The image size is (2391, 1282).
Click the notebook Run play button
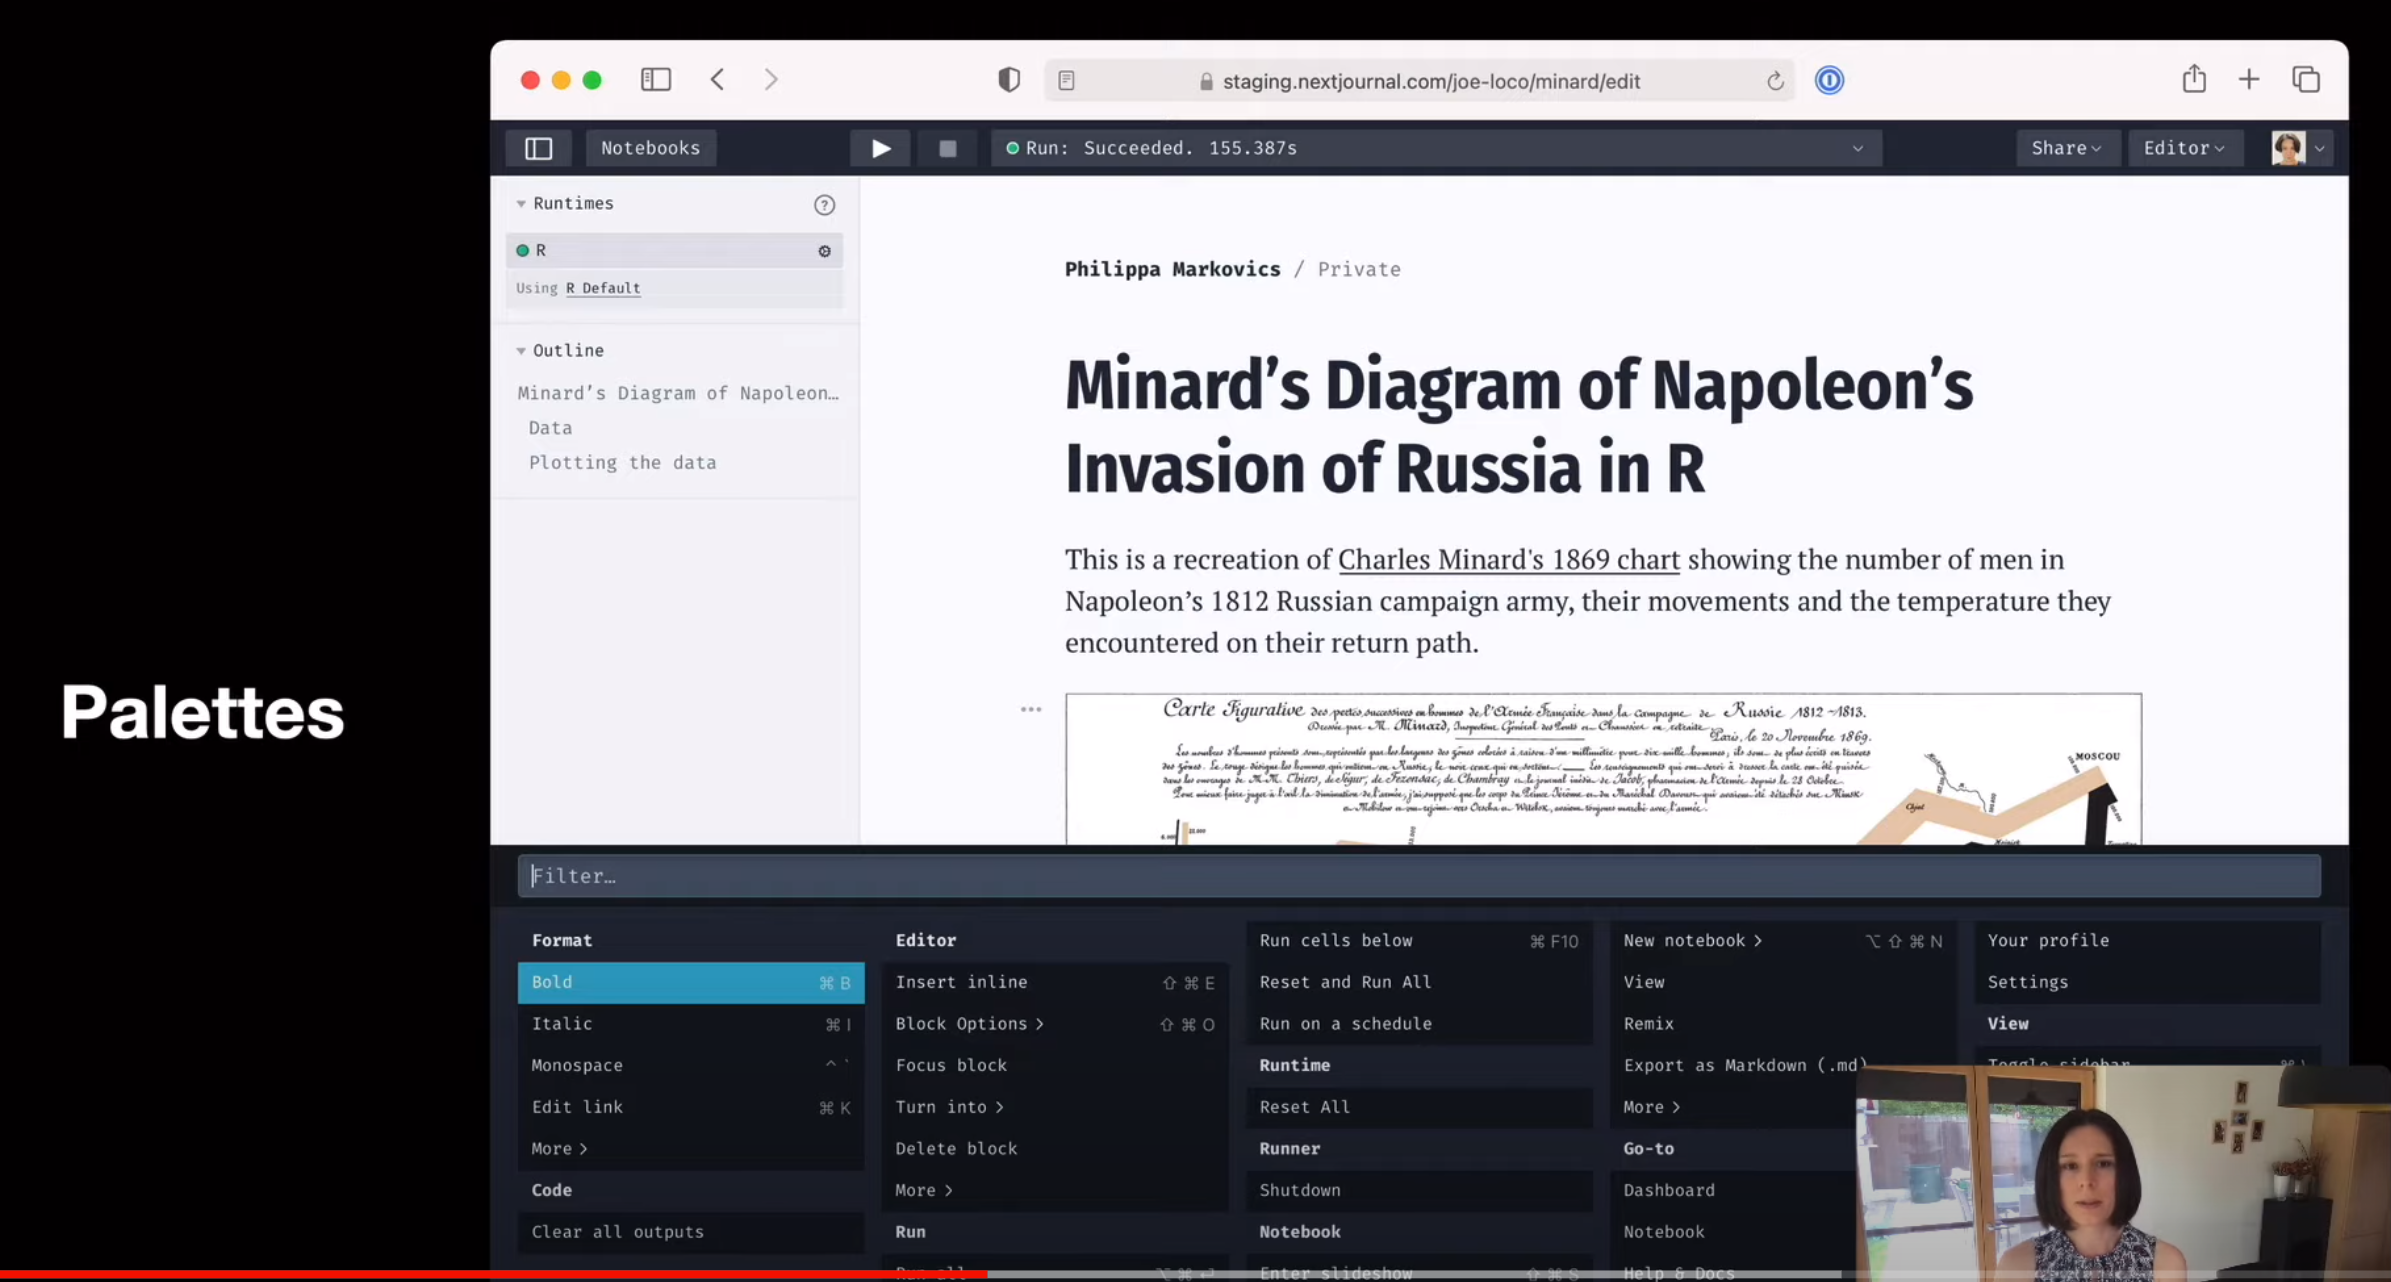tap(880, 148)
